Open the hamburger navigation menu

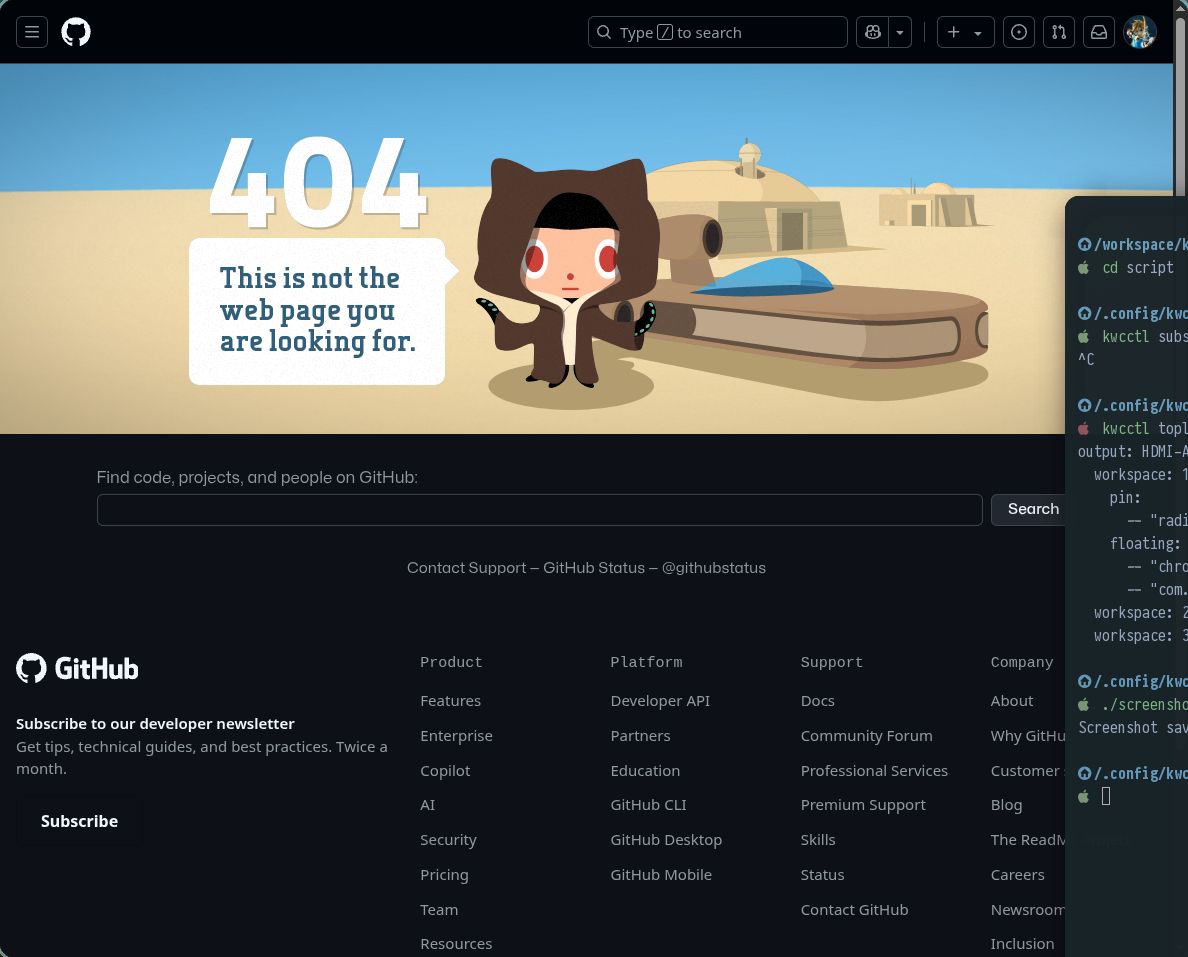click(32, 32)
